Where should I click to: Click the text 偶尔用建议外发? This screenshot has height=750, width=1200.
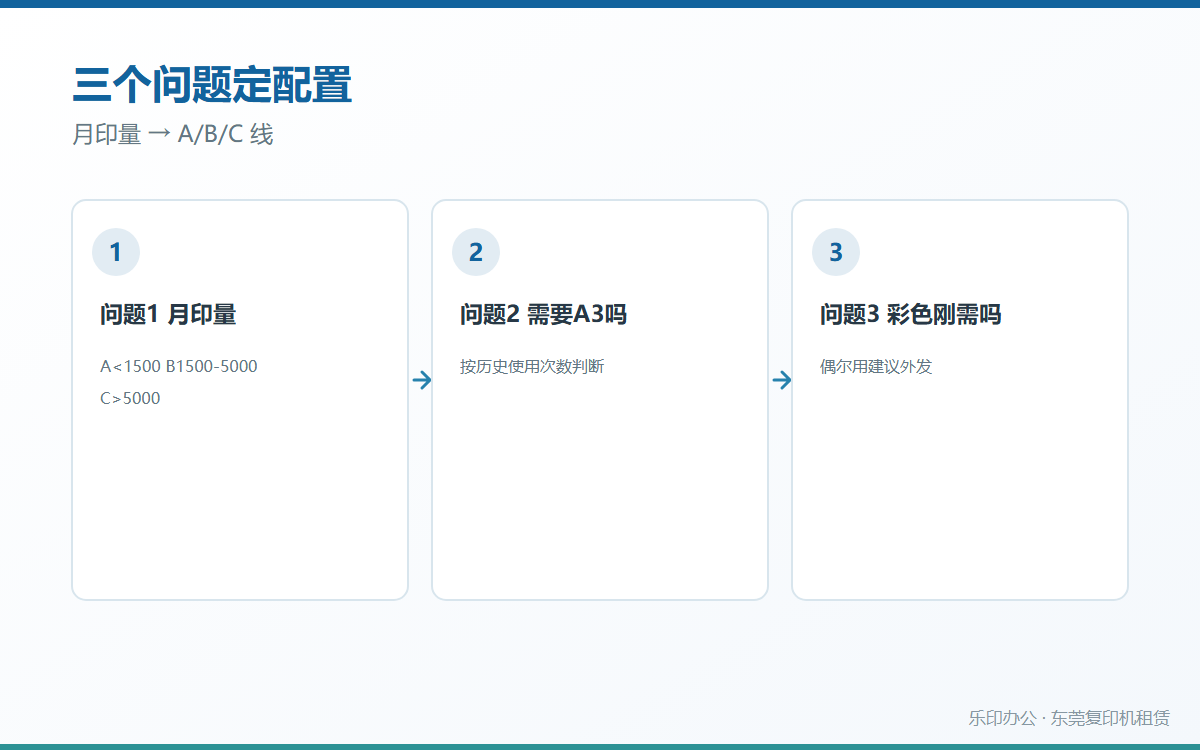876,367
